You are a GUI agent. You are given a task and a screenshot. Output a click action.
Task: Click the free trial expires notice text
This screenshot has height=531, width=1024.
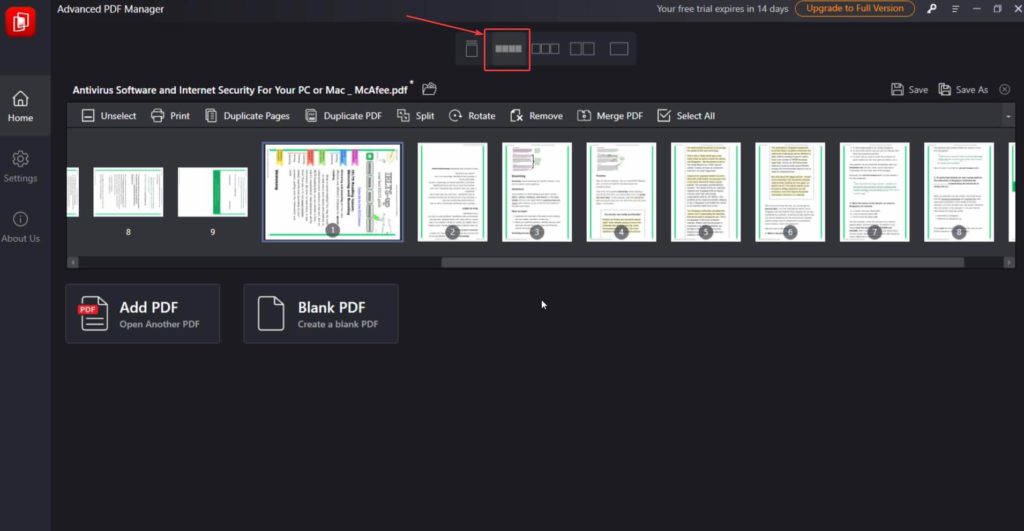722,8
